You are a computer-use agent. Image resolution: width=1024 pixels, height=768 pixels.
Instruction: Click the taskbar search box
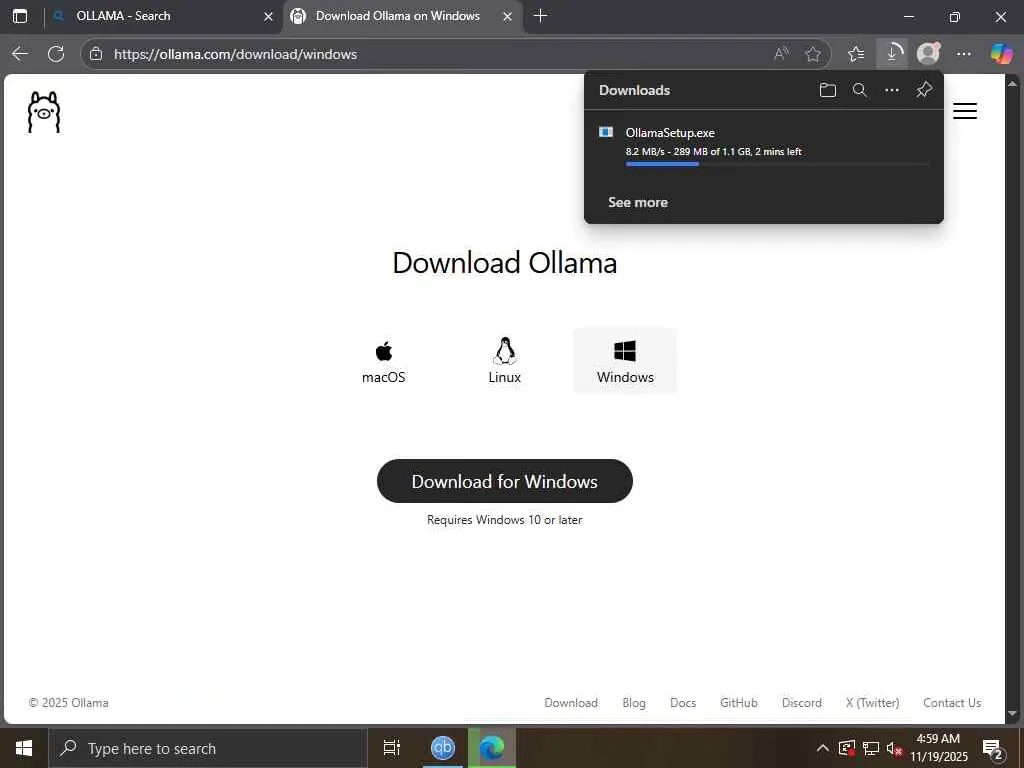208,748
